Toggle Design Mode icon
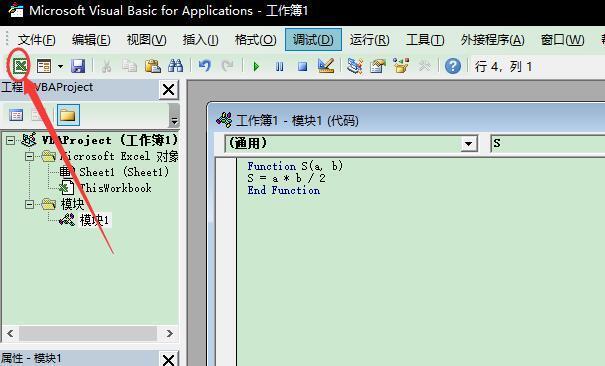 click(326, 66)
